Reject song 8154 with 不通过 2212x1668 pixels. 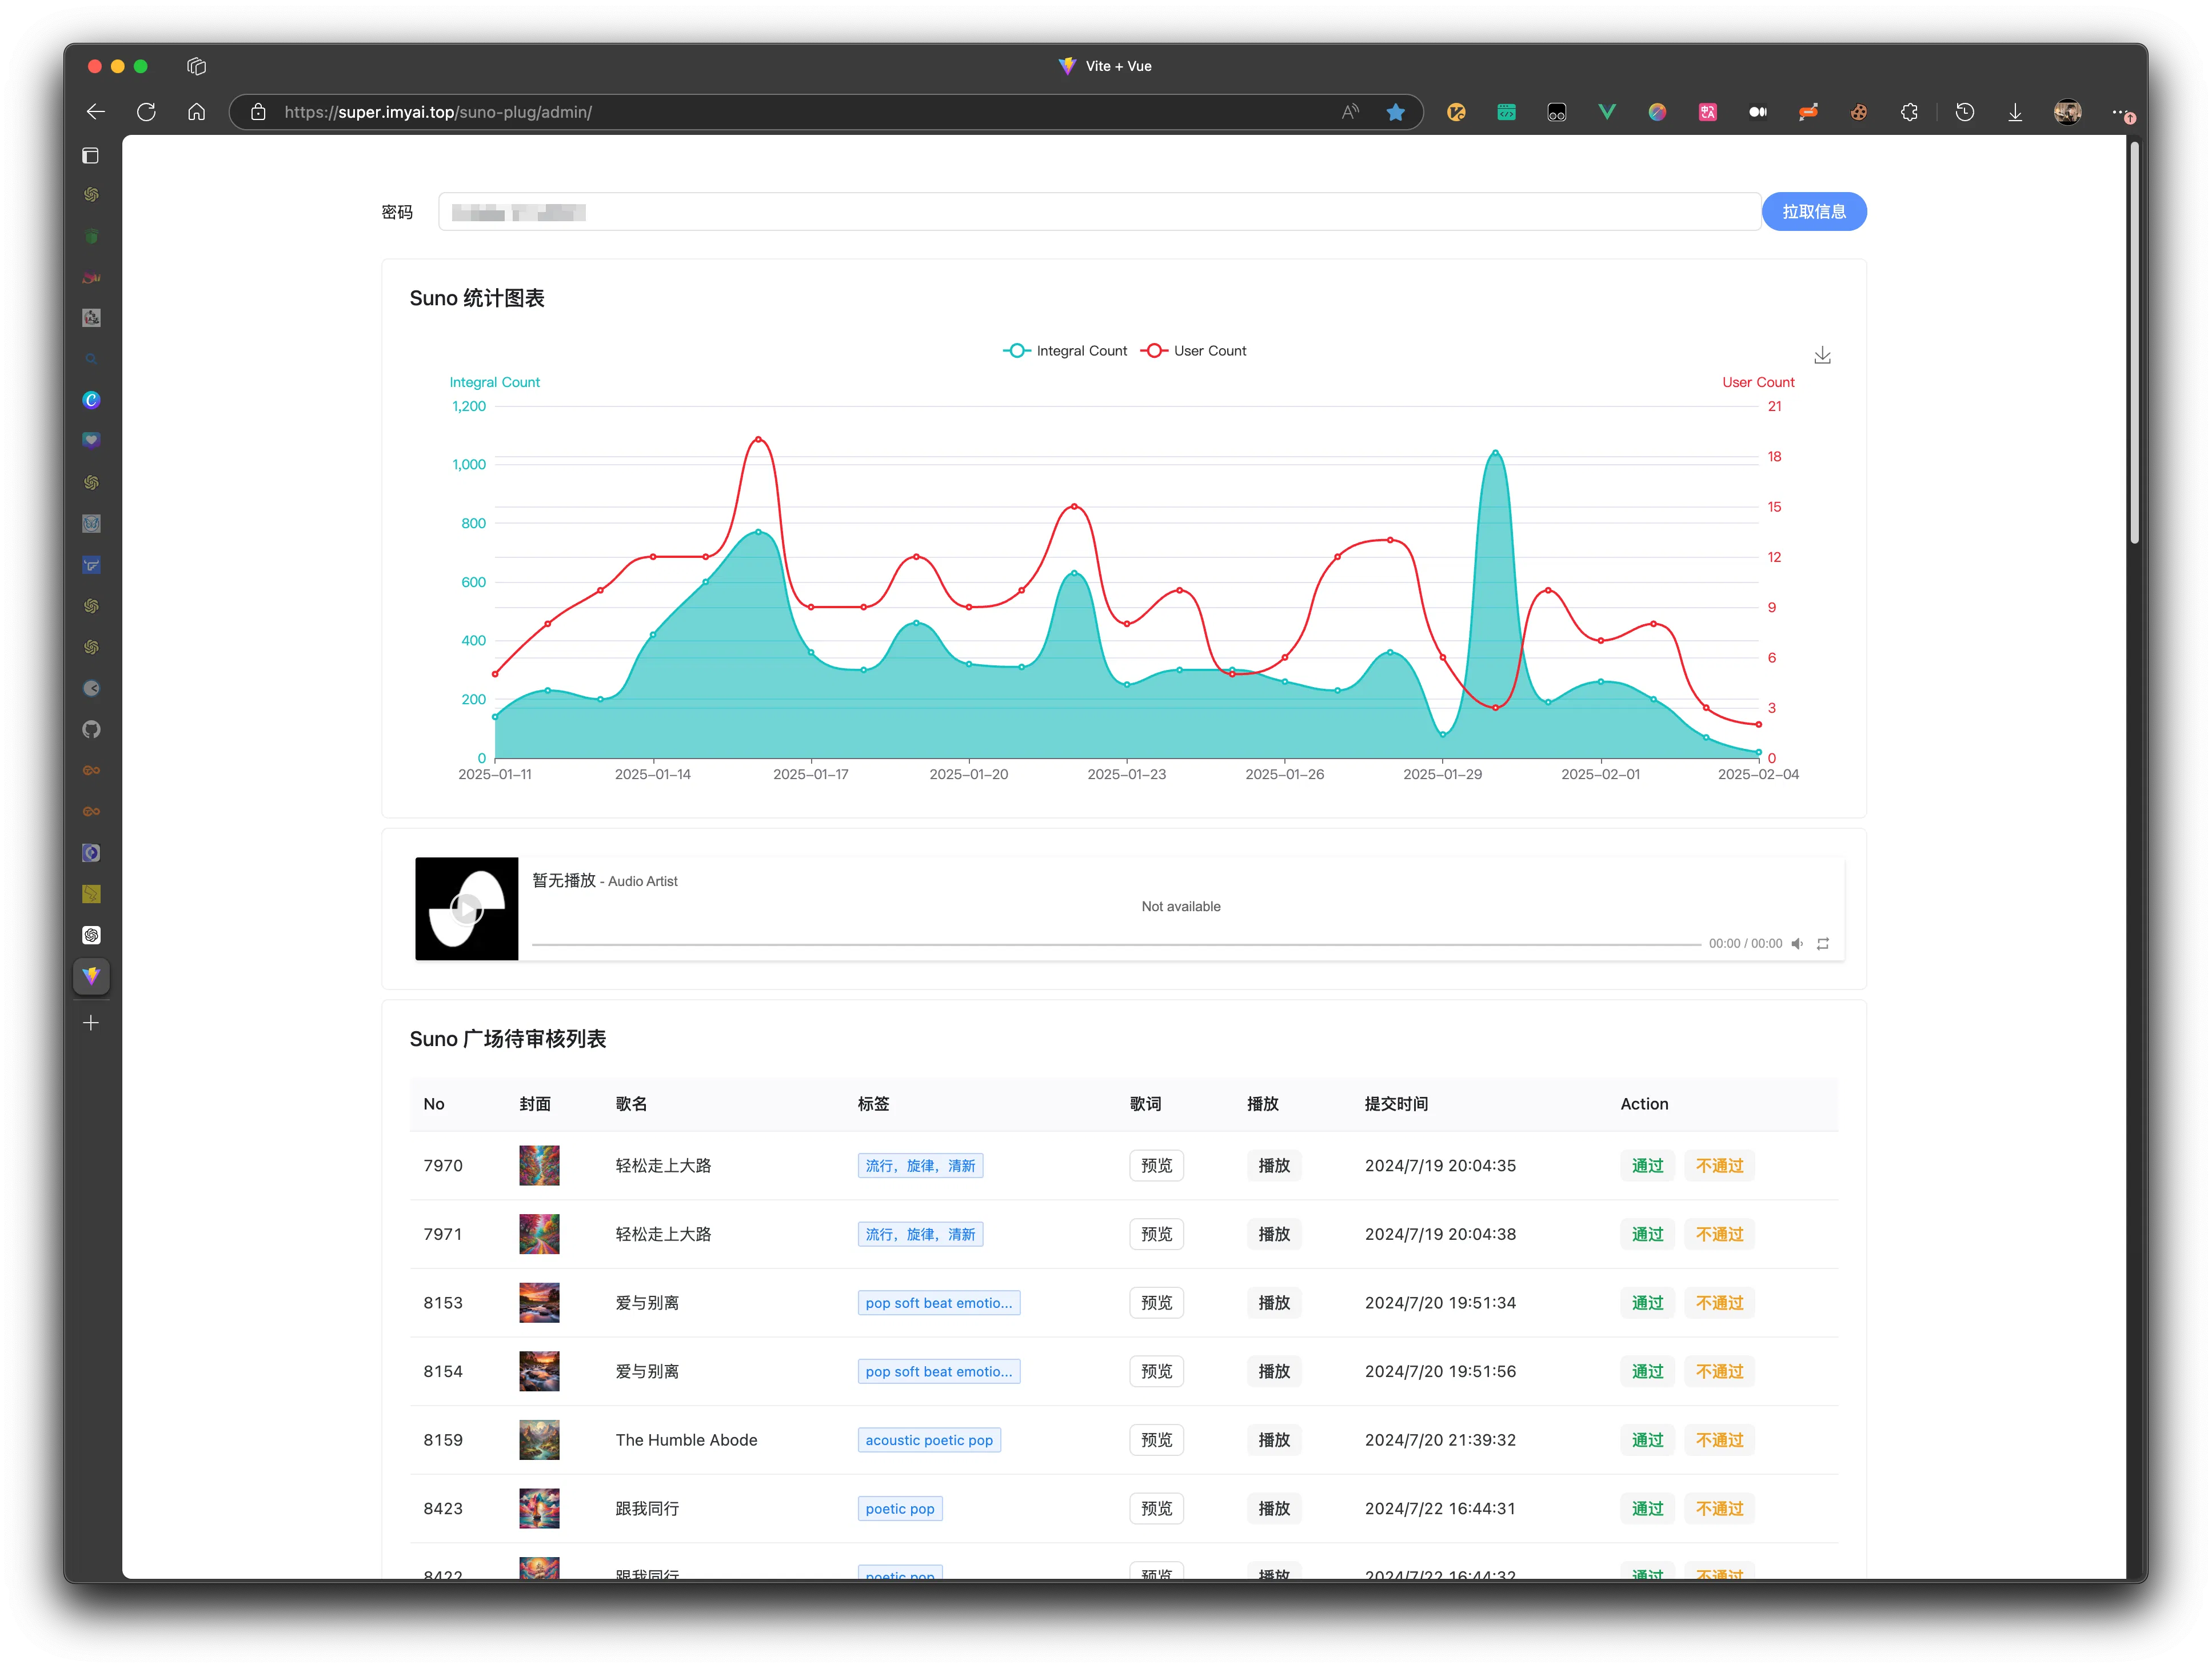(x=1719, y=1371)
